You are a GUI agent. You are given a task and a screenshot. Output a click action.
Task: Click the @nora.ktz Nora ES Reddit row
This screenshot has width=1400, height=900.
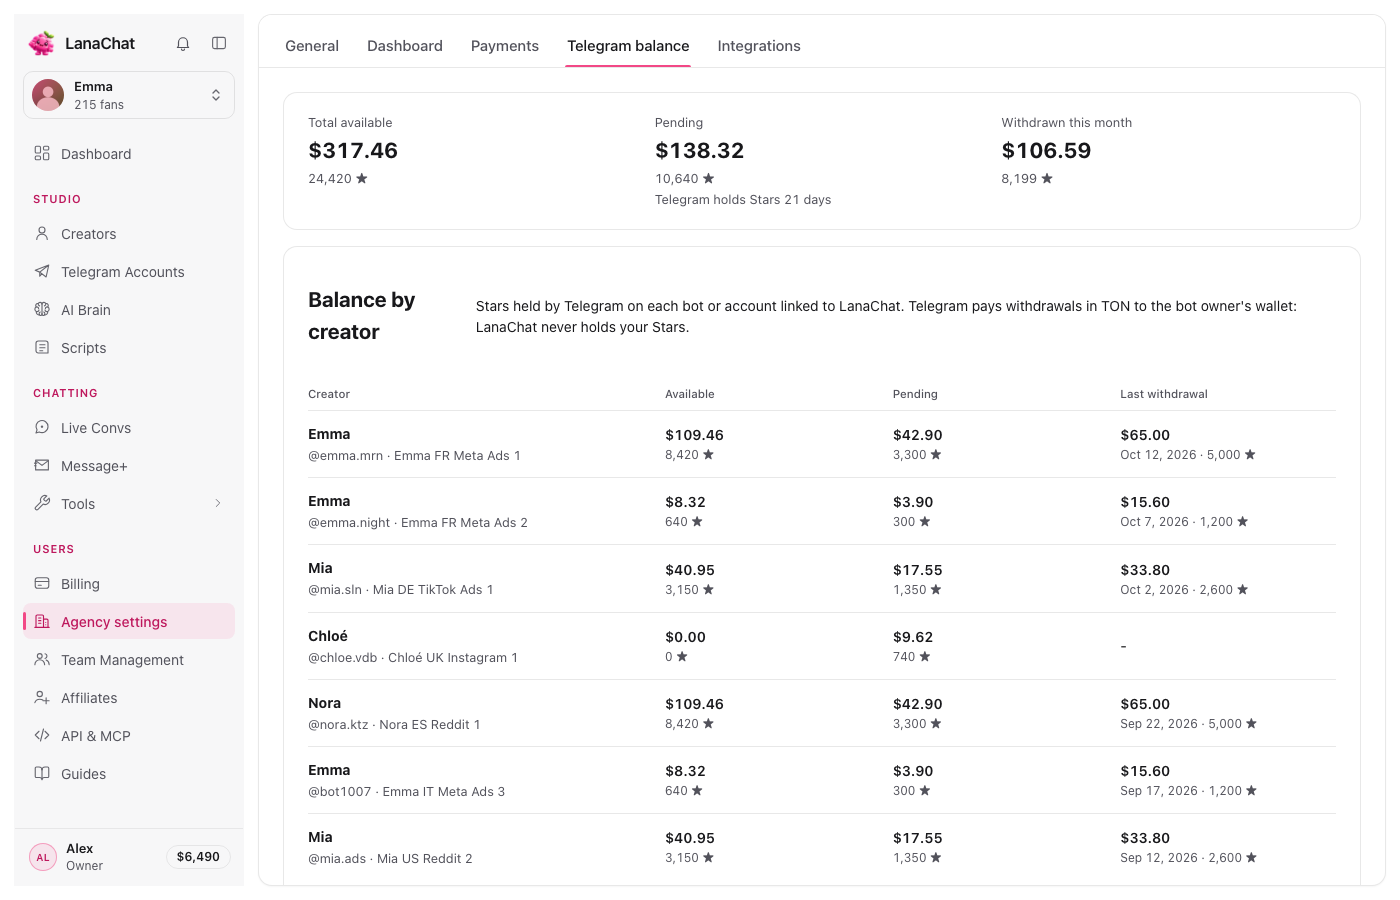[x=822, y=713]
